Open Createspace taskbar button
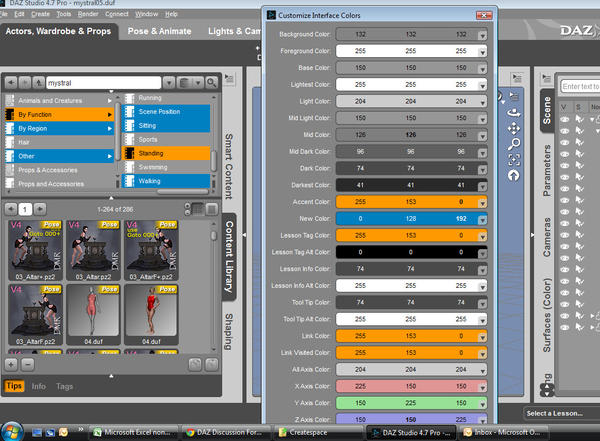 click(318, 433)
